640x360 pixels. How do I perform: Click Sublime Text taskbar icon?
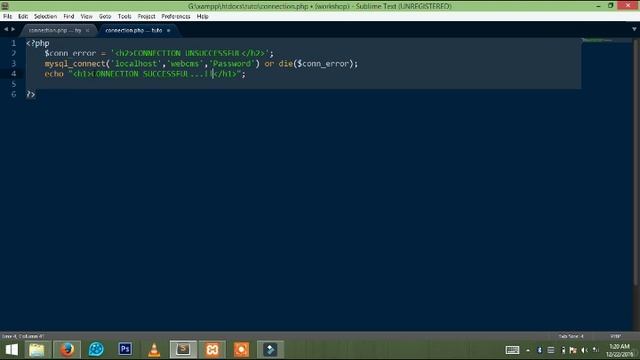point(183,349)
